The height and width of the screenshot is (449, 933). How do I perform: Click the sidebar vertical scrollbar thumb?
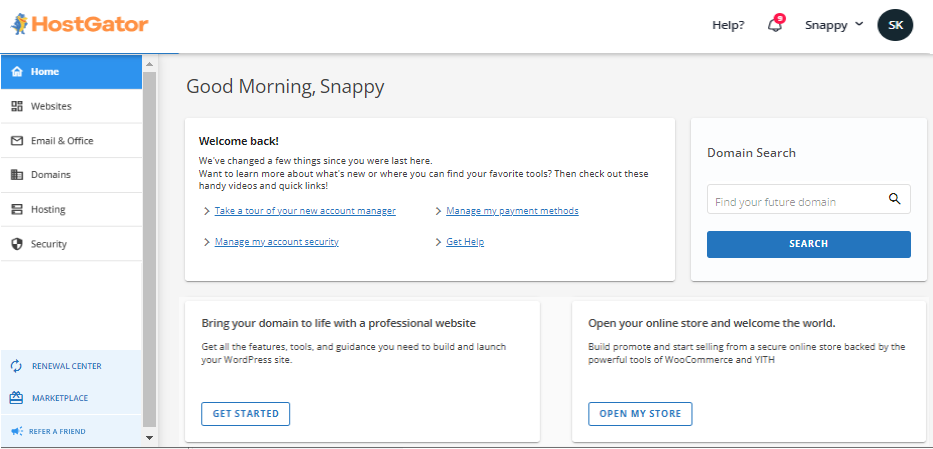(149, 250)
